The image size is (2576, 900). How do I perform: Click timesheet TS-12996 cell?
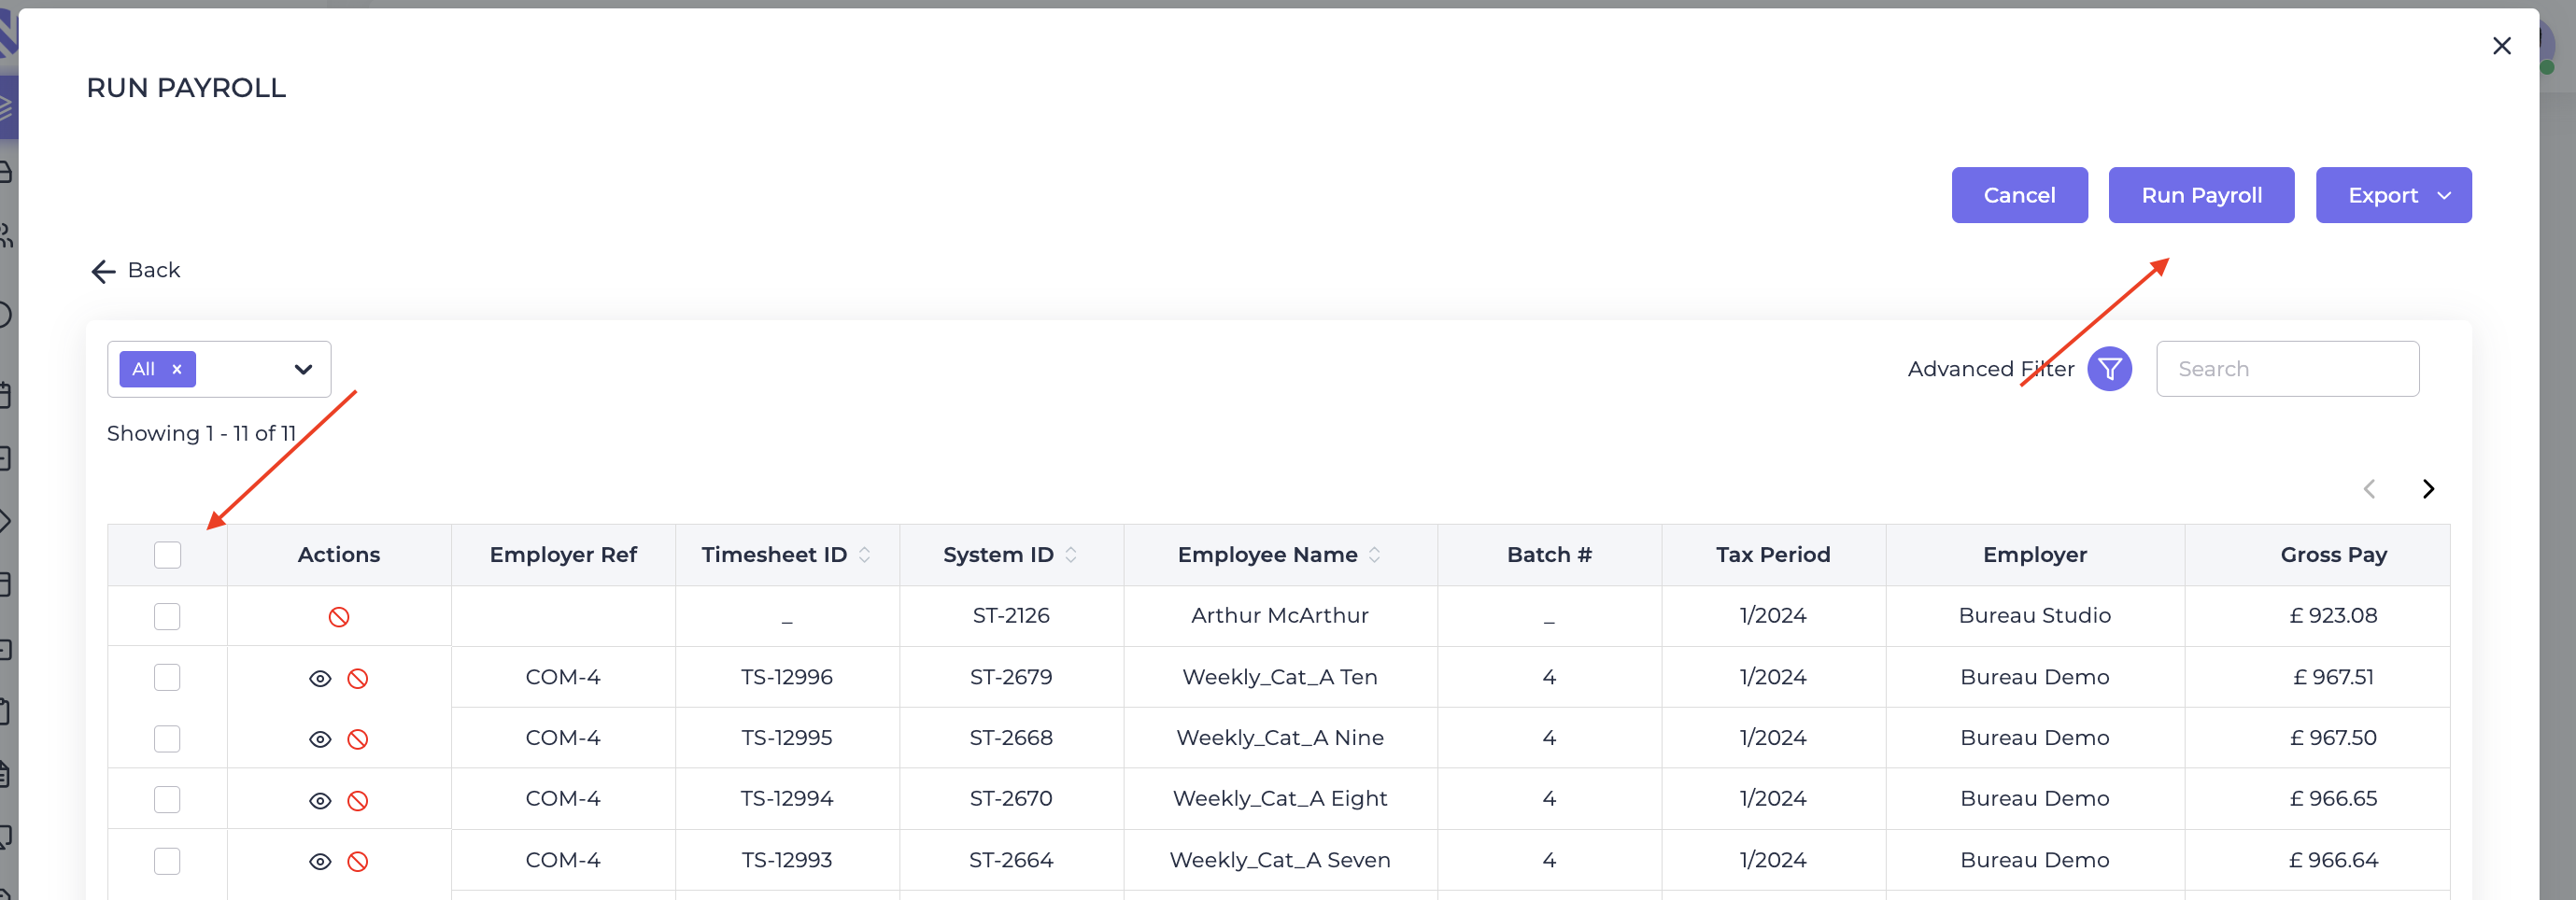[787, 677]
